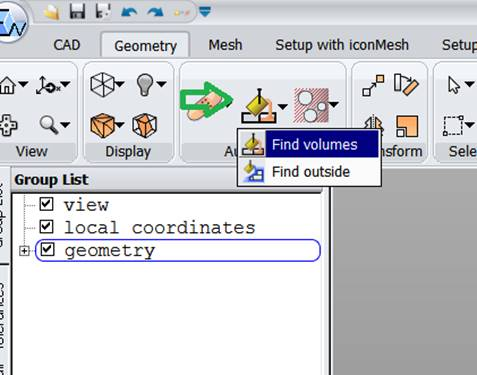Screen dimensions: 477x375
Task: Click the small icon next to Find outside
Action: tap(253, 172)
